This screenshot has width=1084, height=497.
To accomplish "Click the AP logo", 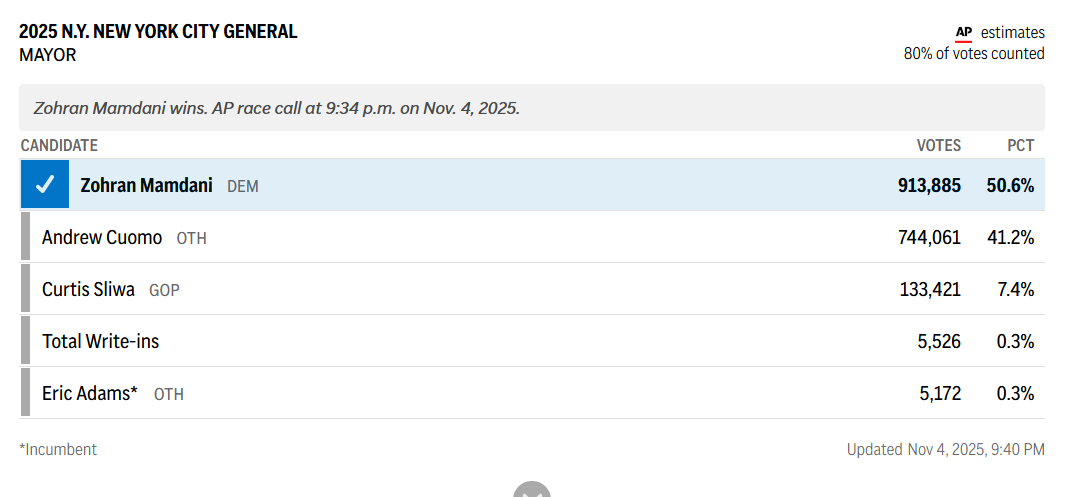I will (964, 33).
